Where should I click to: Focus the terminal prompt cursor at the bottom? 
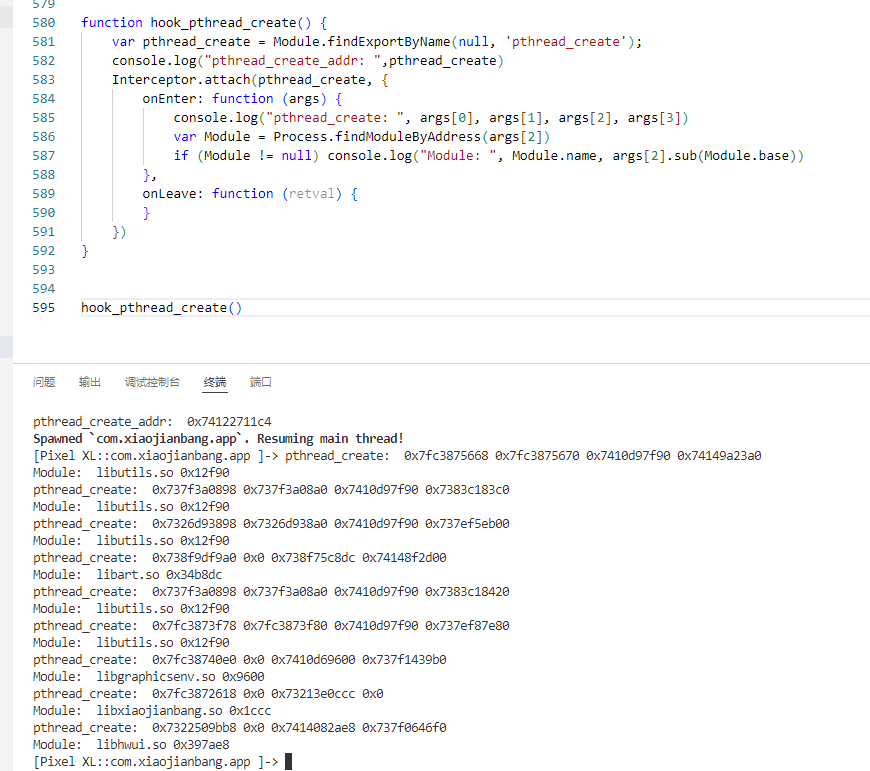[288, 762]
